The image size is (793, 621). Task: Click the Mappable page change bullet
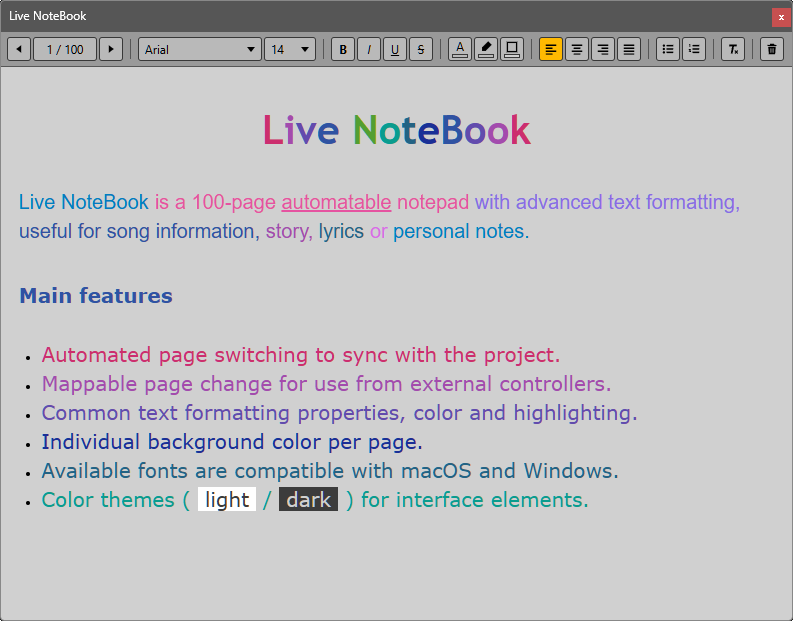327,384
